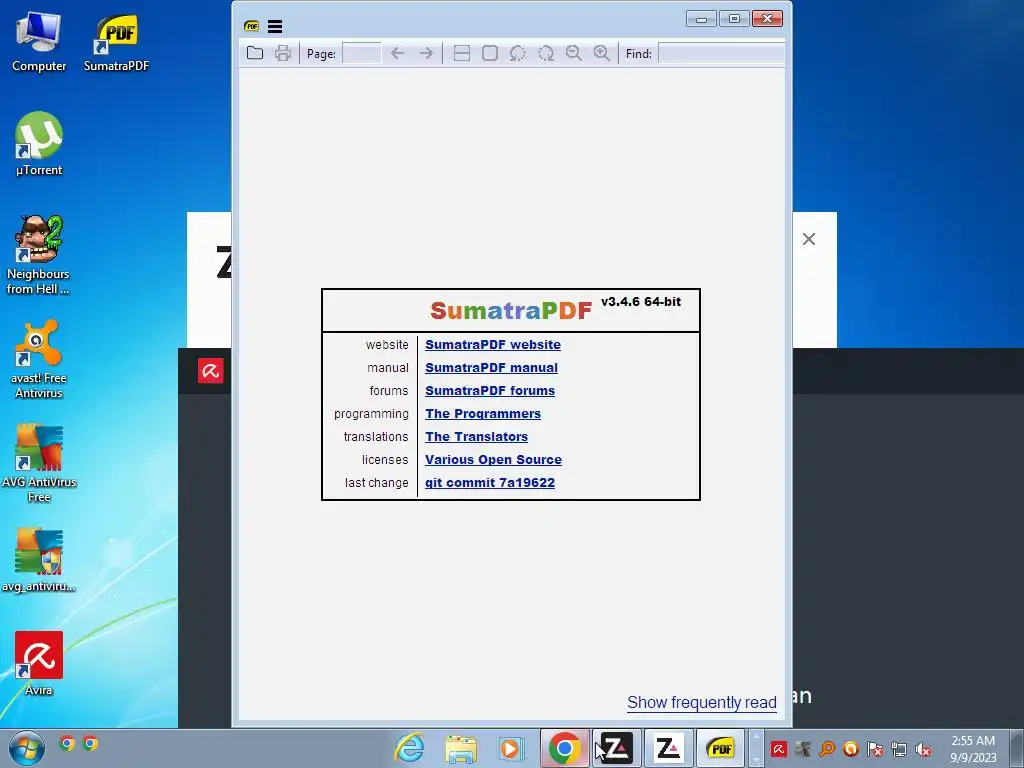
Task: Click the muted volume tray icon
Action: (923, 749)
